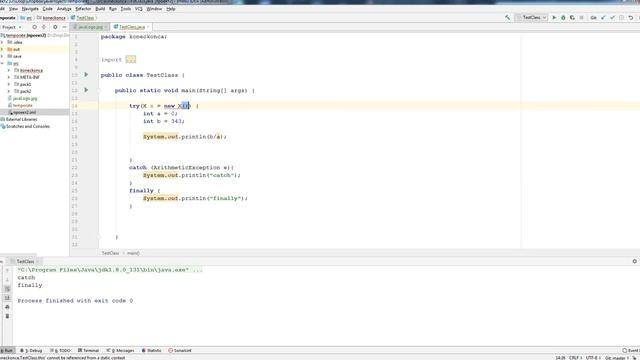Open the View menu
This screenshot has width=640, height=360.
(13, 9)
